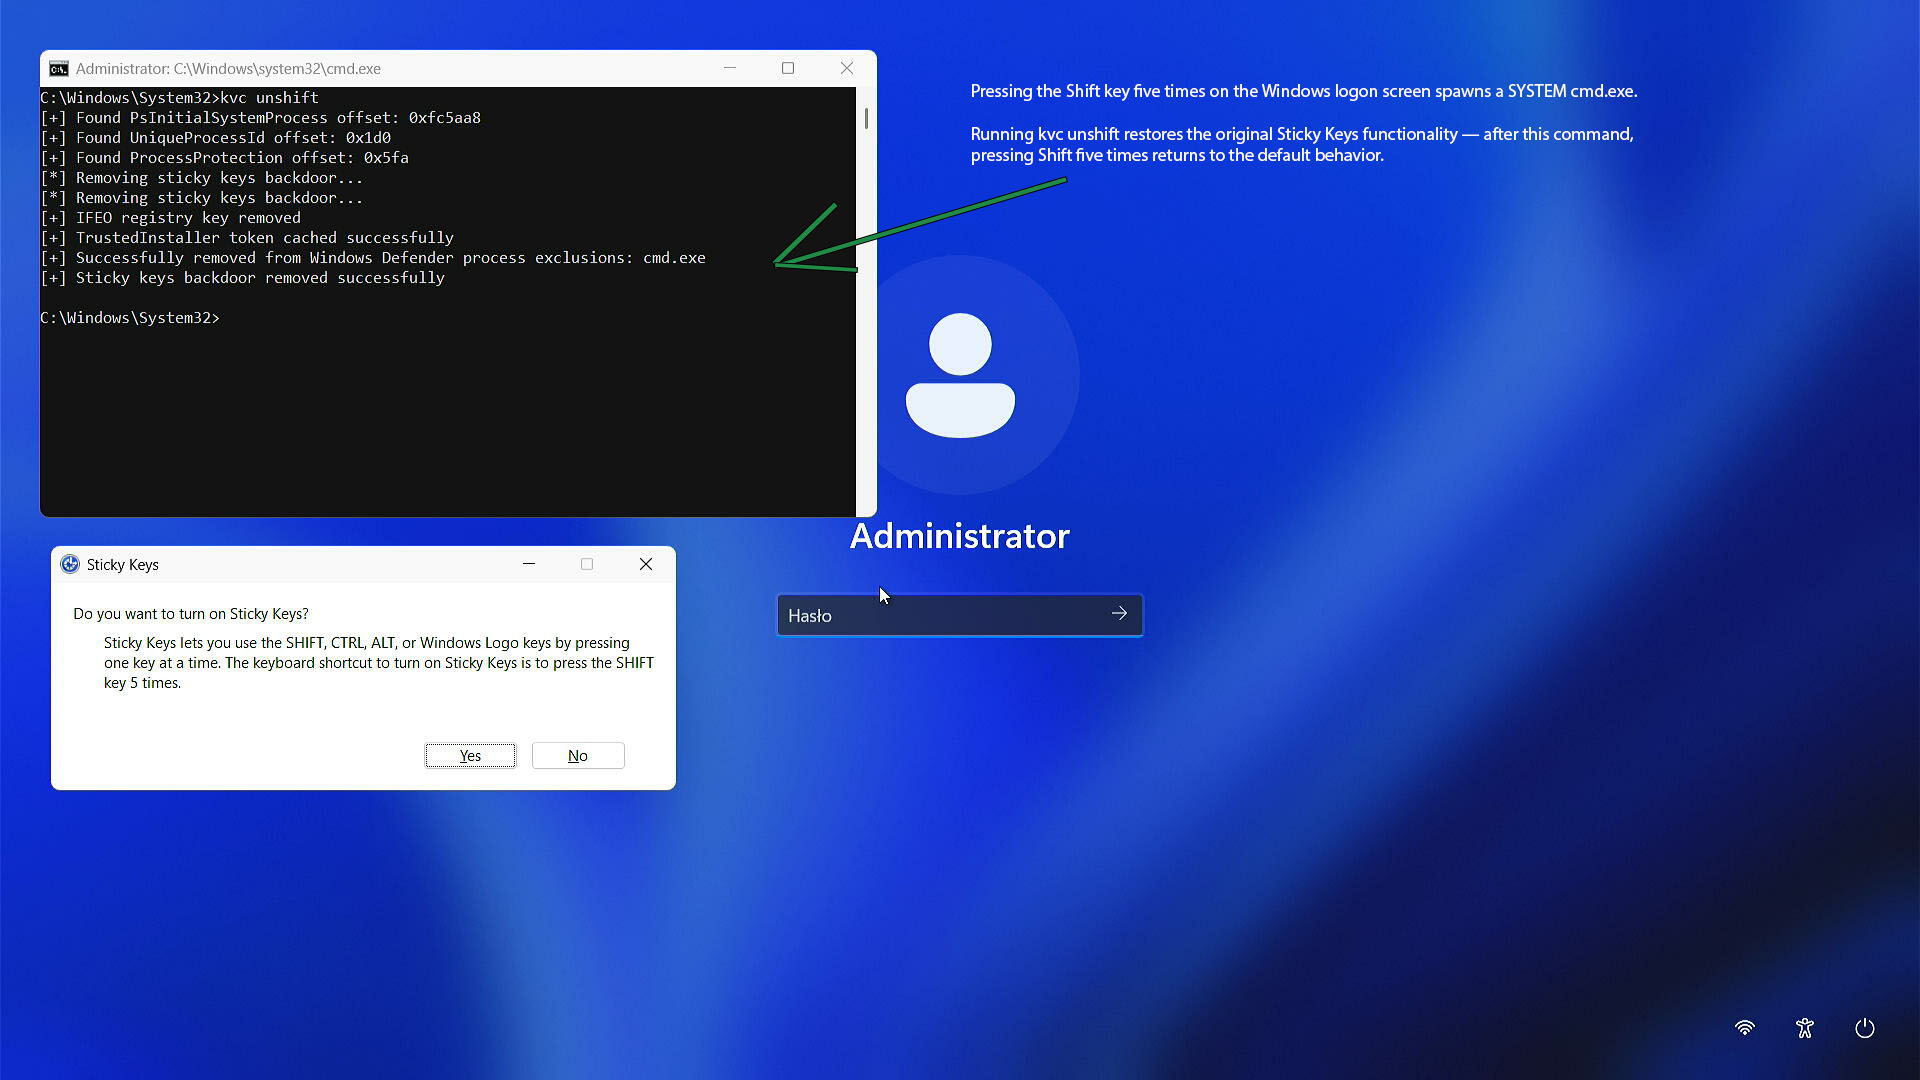Open the network Wi-Fi status icon
This screenshot has width=1920, height=1080.
(x=1745, y=1028)
